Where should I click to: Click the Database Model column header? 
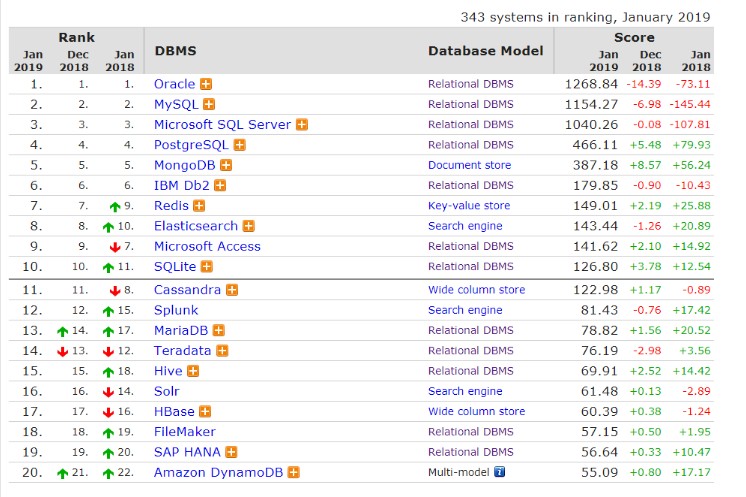(x=485, y=51)
